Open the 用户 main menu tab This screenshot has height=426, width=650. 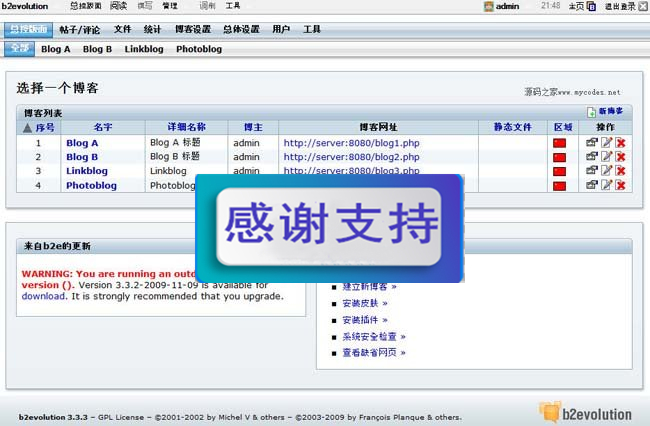tap(281, 29)
